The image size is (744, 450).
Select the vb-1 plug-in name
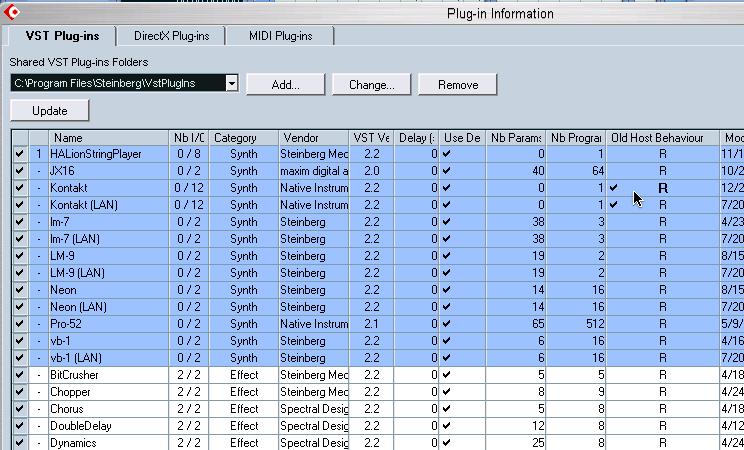pos(60,341)
